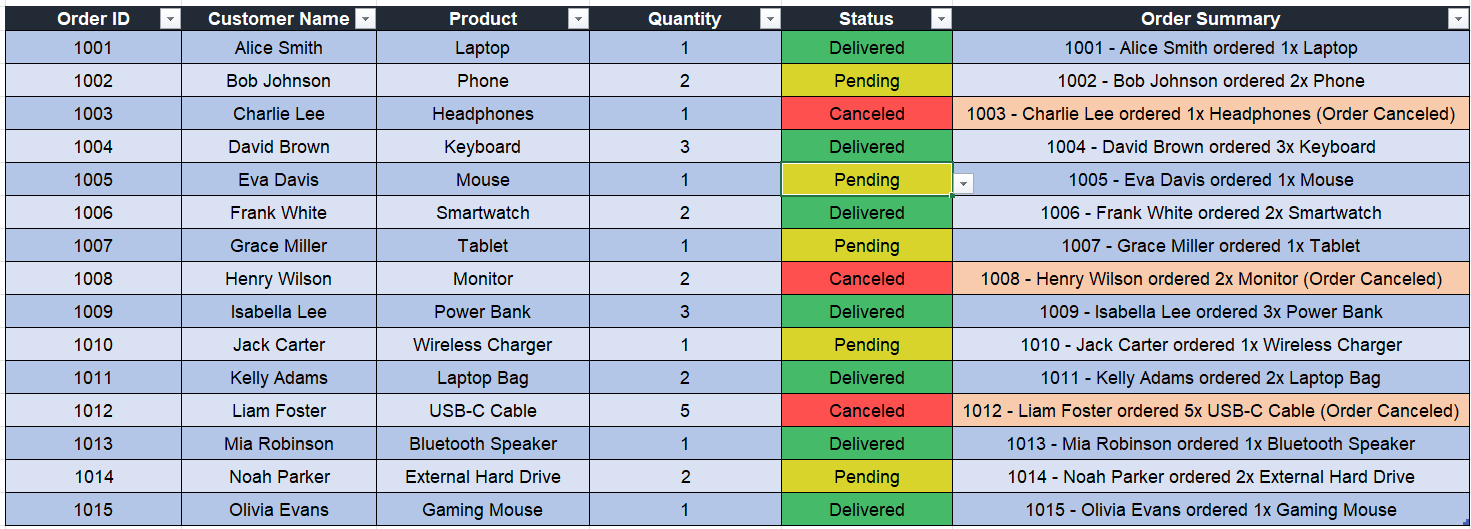Image resolution: width=1471 pixels, height=529 pixels.
Task: Select the Olivia Evans customer cell
Action: click(x=279, y=510)
